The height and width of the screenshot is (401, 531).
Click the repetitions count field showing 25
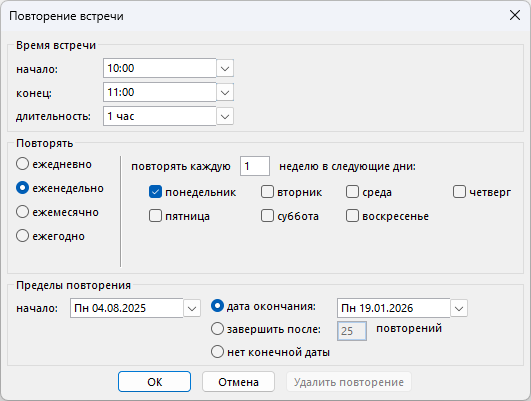point(352,331)
